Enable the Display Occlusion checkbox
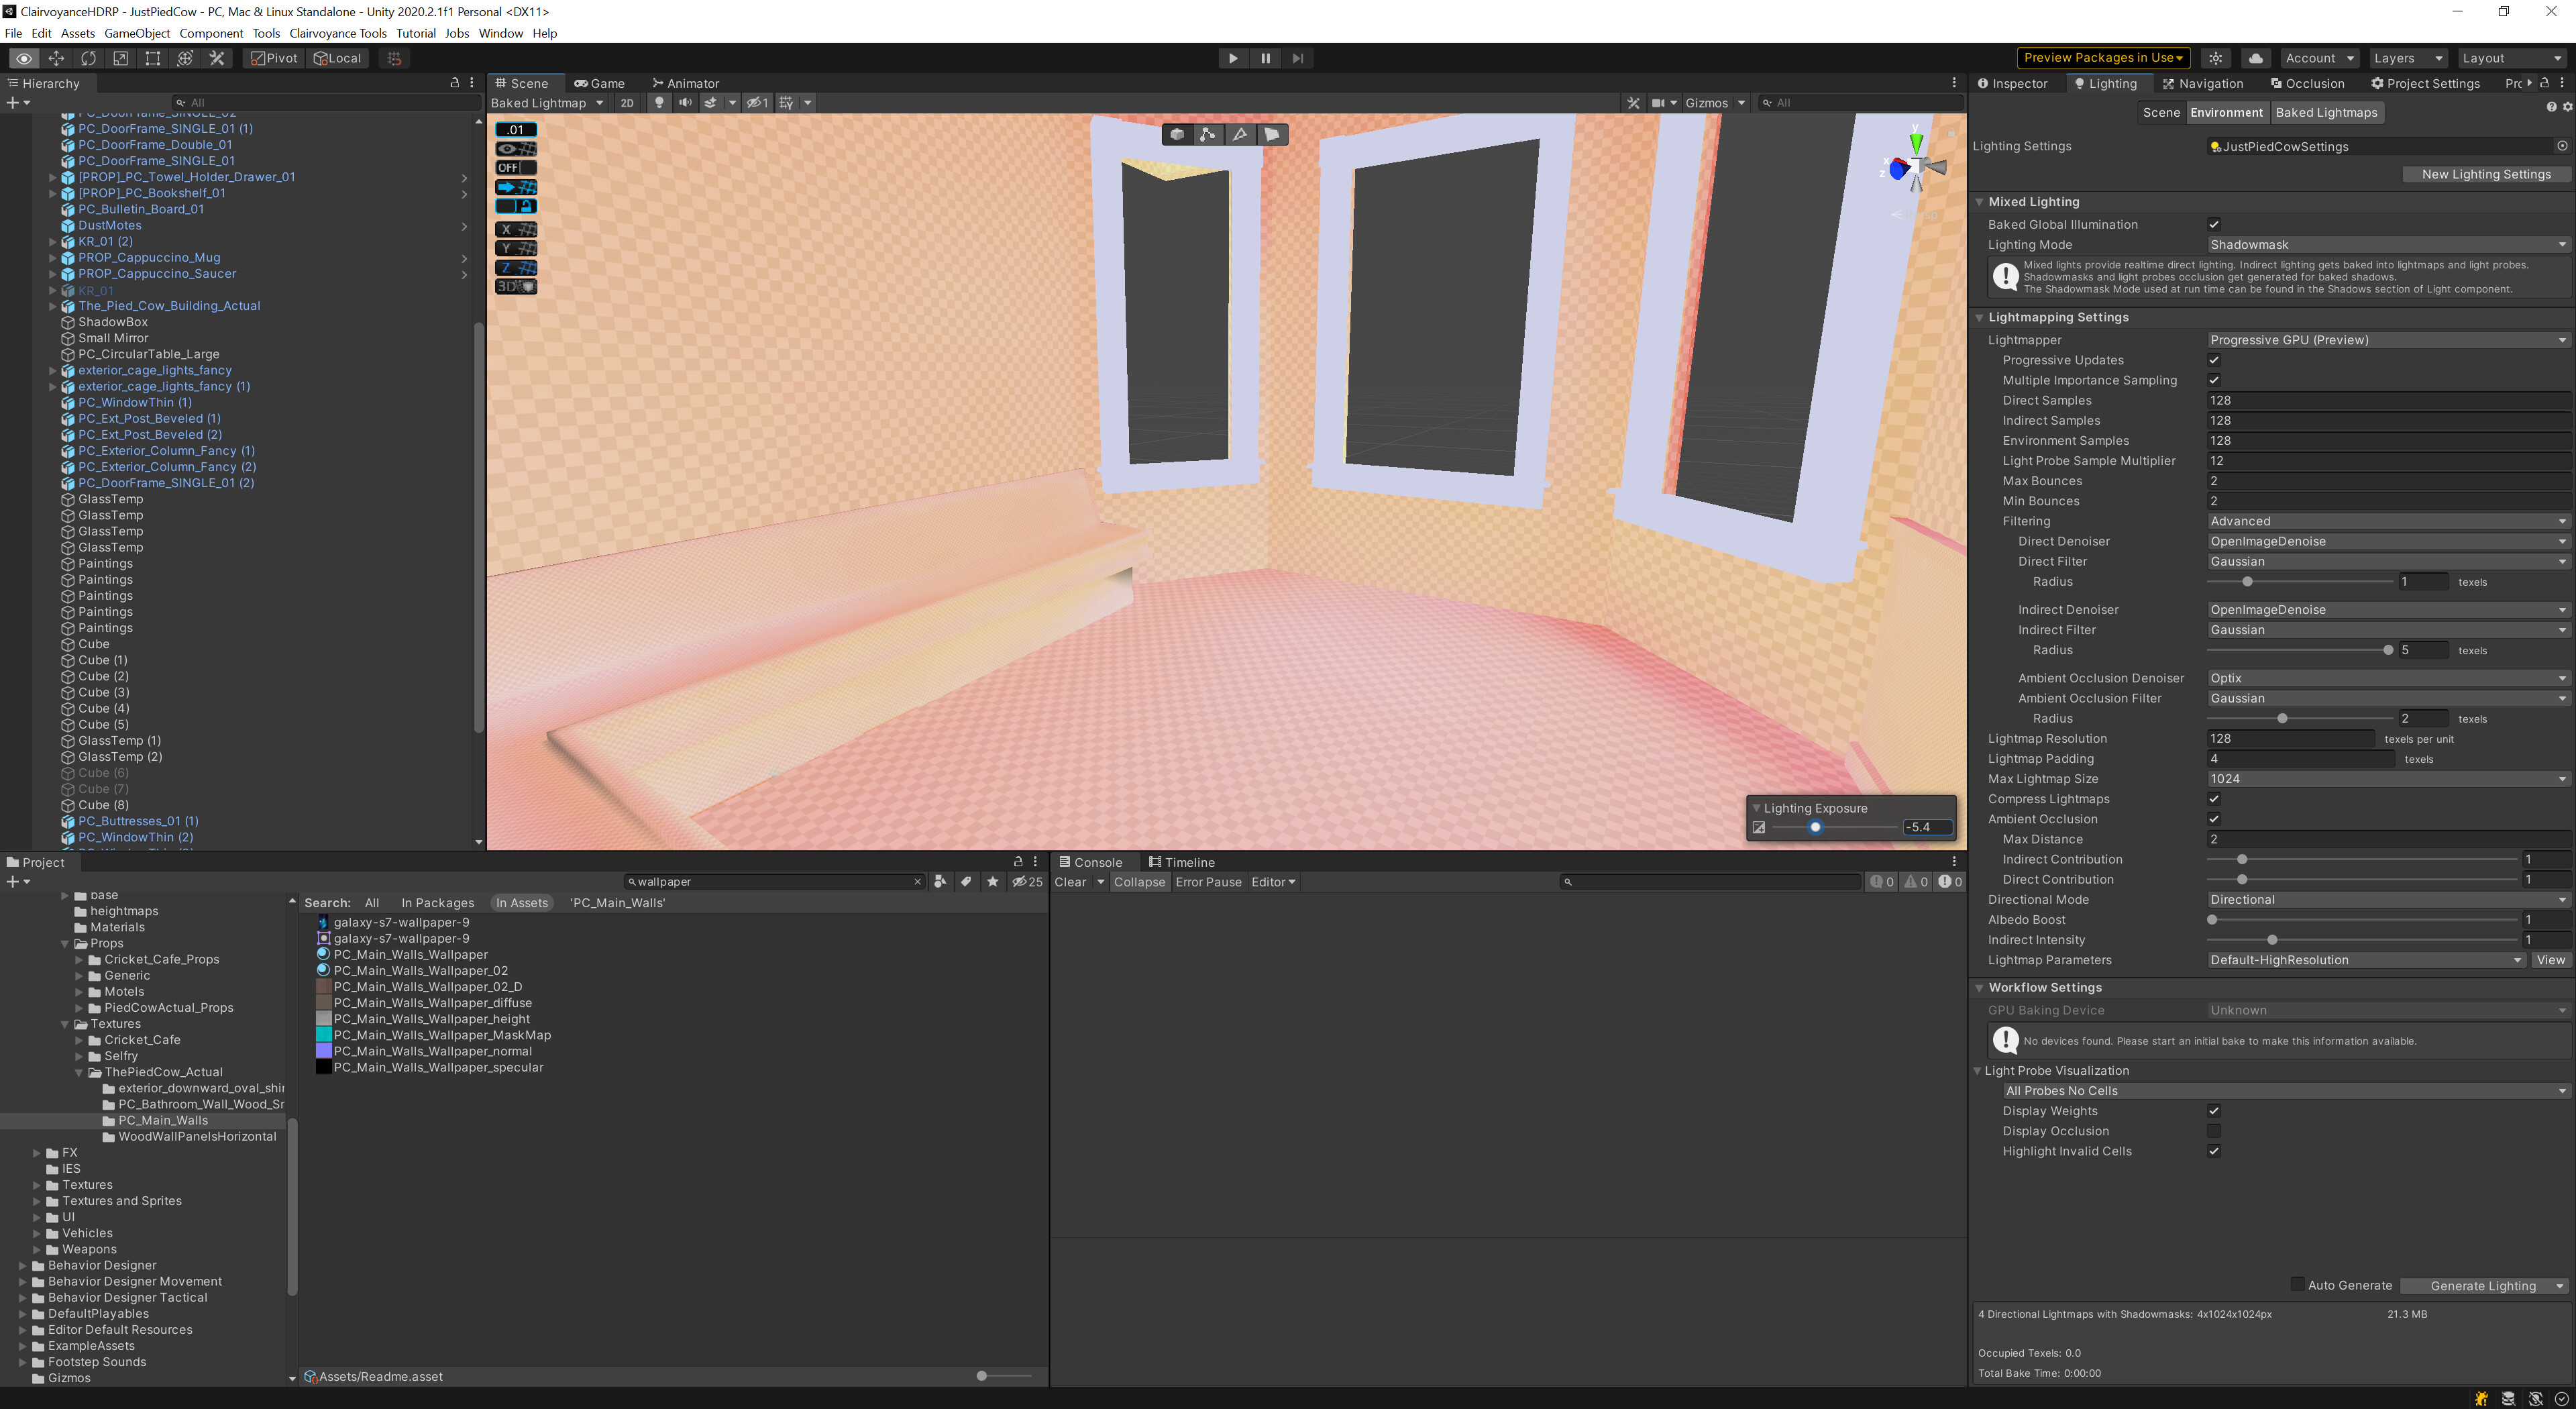2576x1409 pixels. (x=2215, y=1131)
